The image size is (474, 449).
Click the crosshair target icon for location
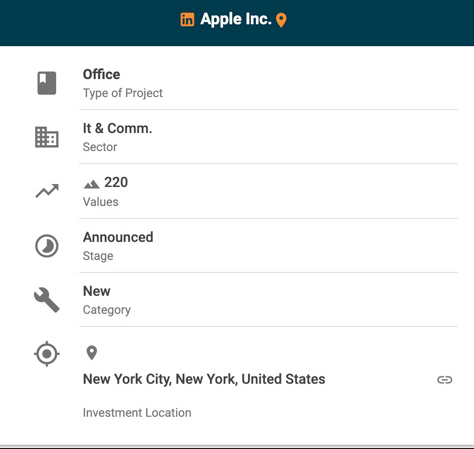47,354
